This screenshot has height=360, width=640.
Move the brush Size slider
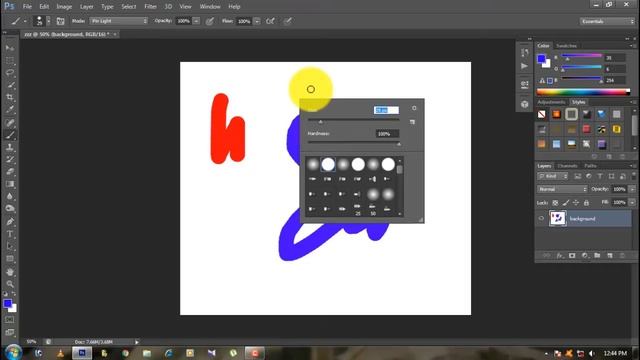(x=320, y=122)
